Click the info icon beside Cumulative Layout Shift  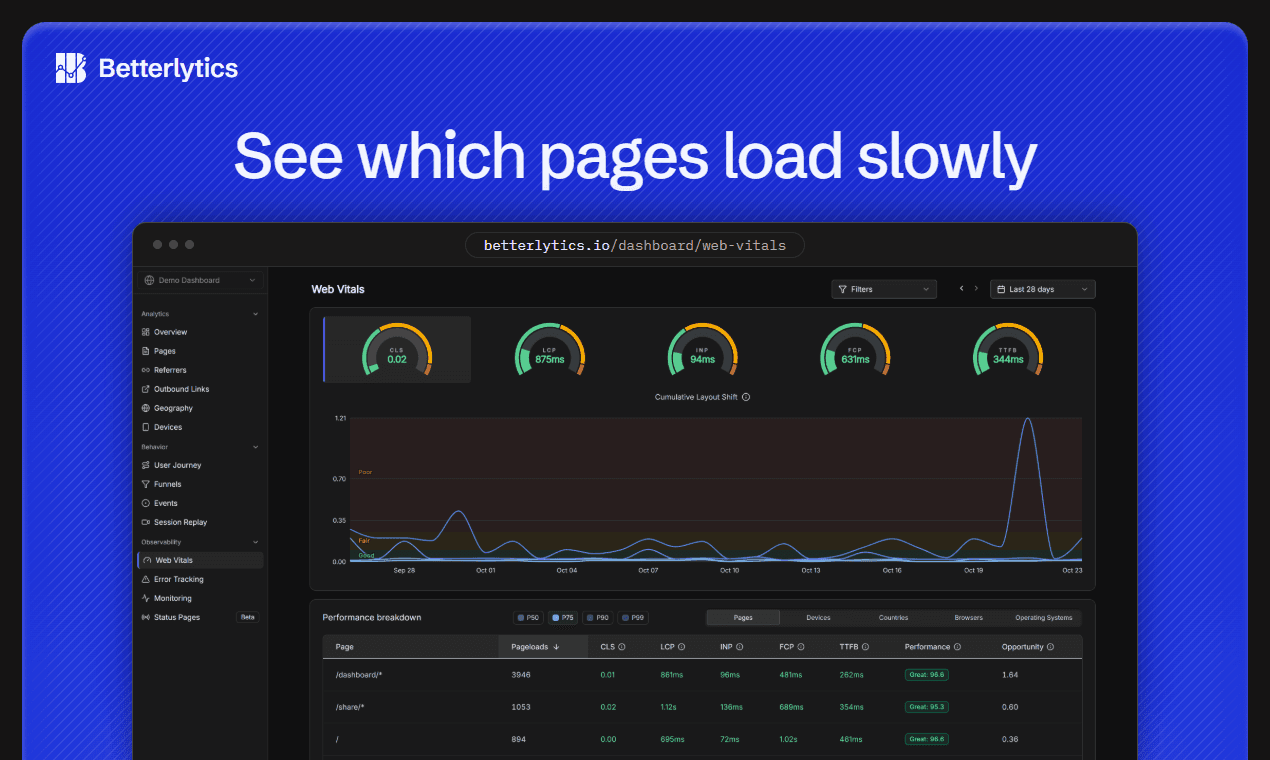746,397
